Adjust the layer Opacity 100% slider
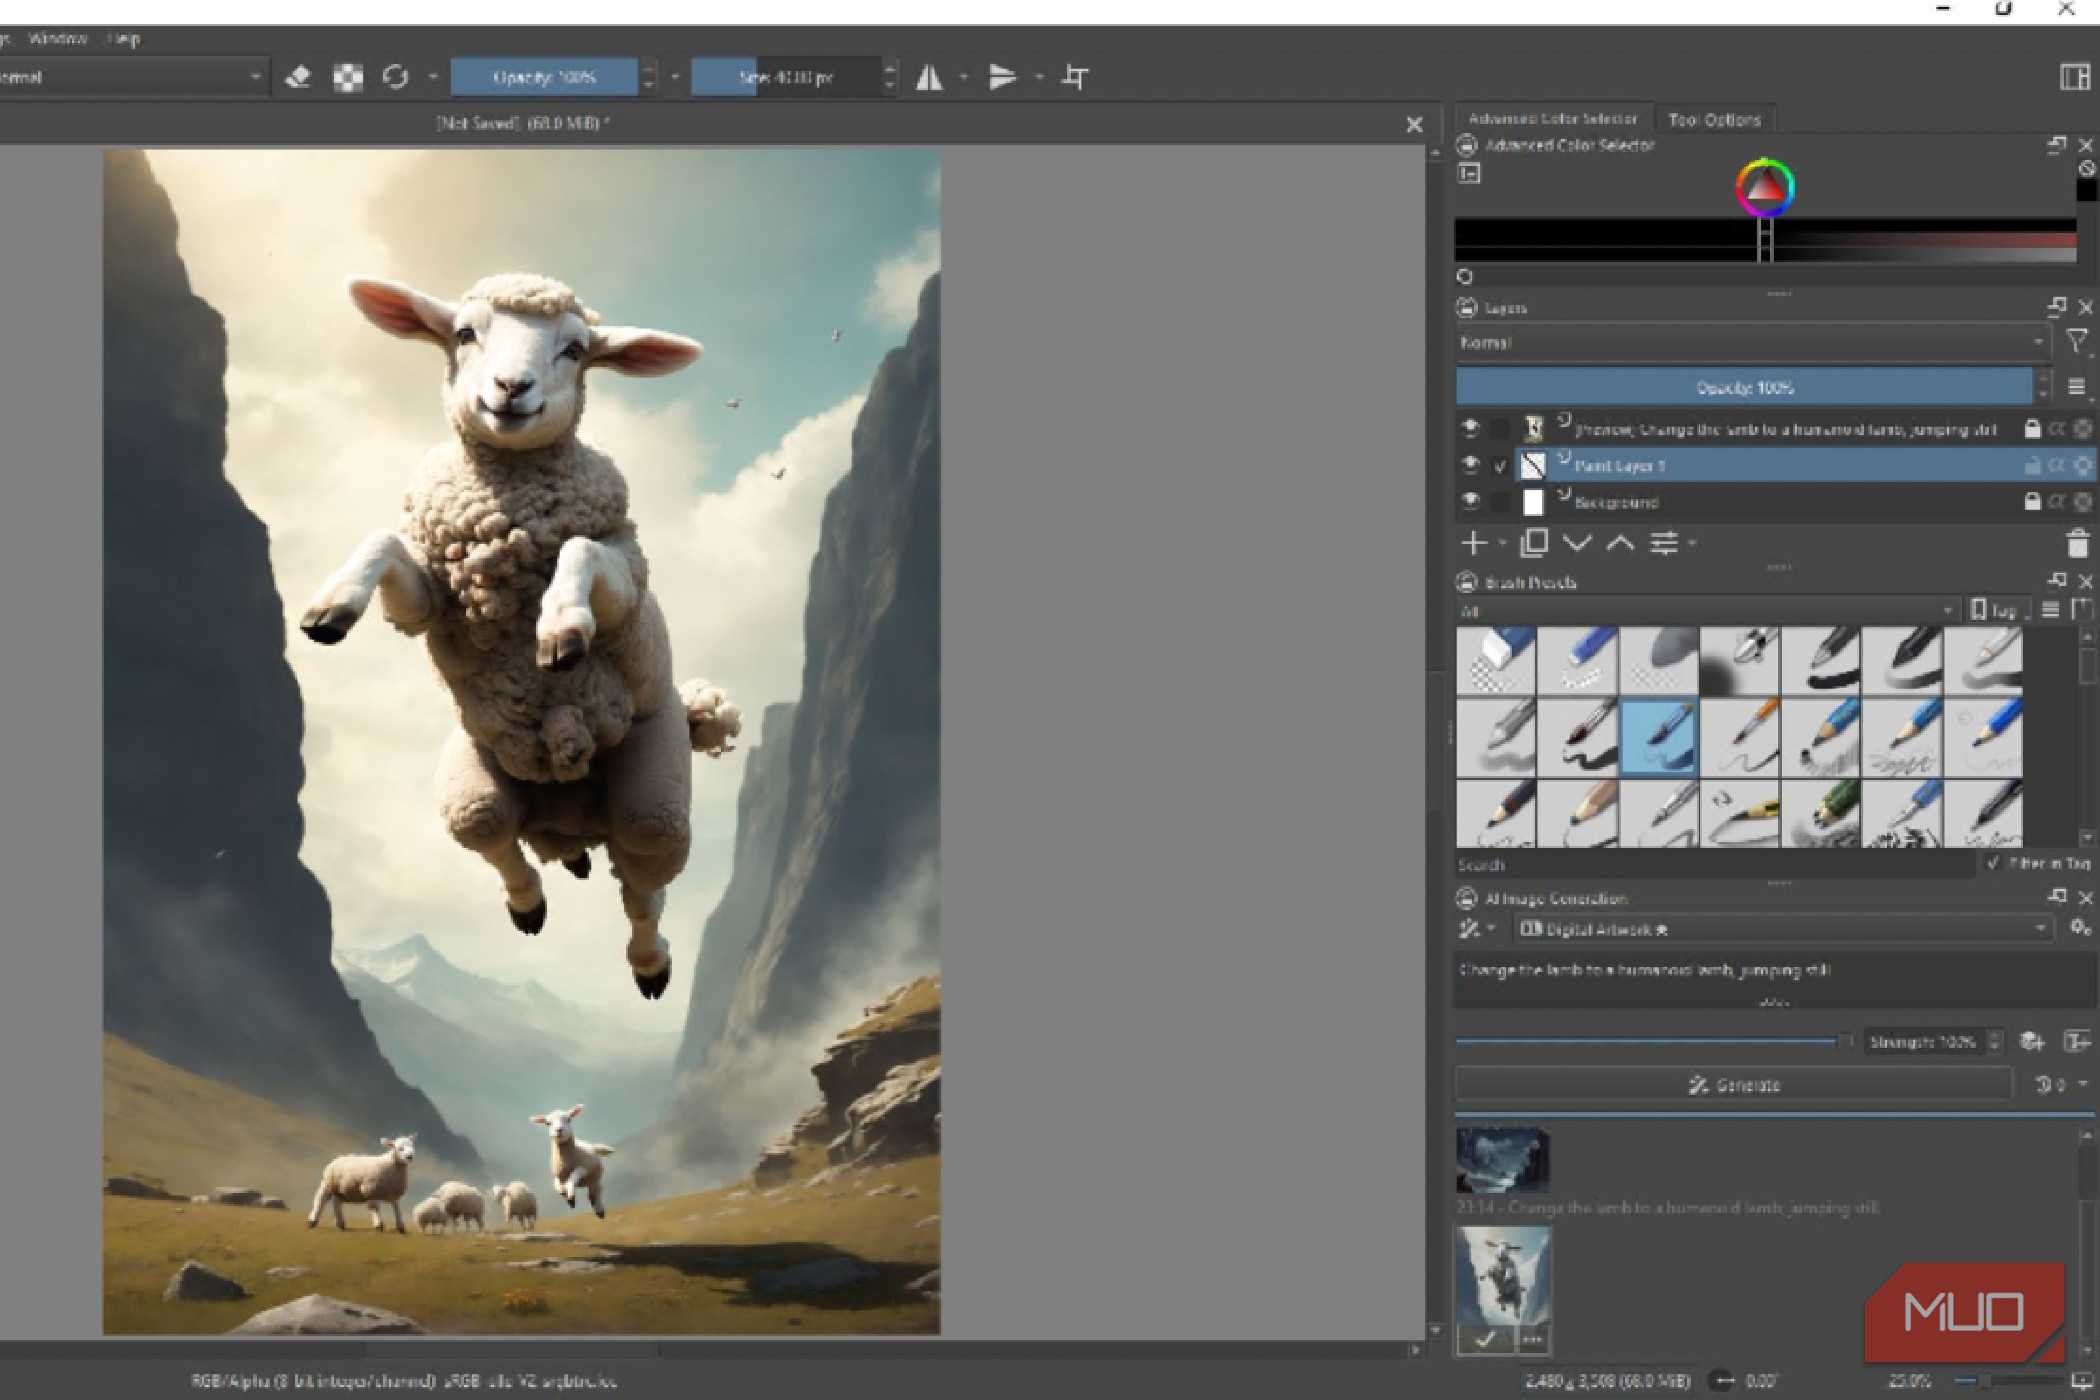The height and width of the screenshot is (1400, 2100). point(1744,387)
